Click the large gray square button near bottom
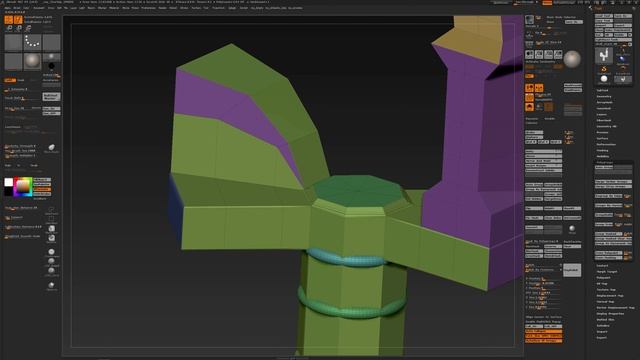The height and width of the screenshot is (360, 640). [572, 270]
